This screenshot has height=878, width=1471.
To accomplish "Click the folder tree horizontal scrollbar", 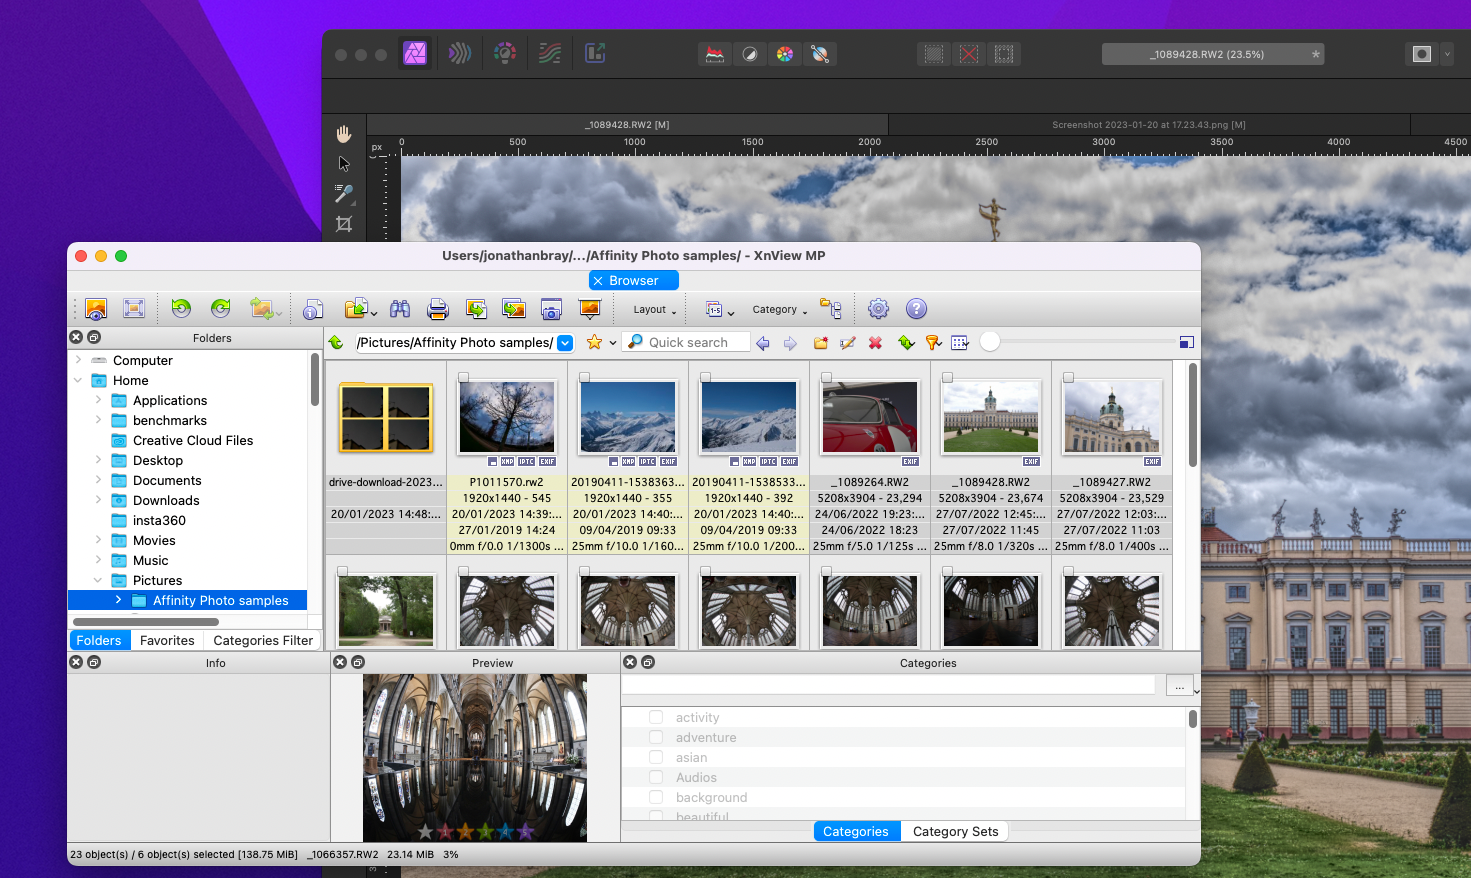I will click(146, 622).
